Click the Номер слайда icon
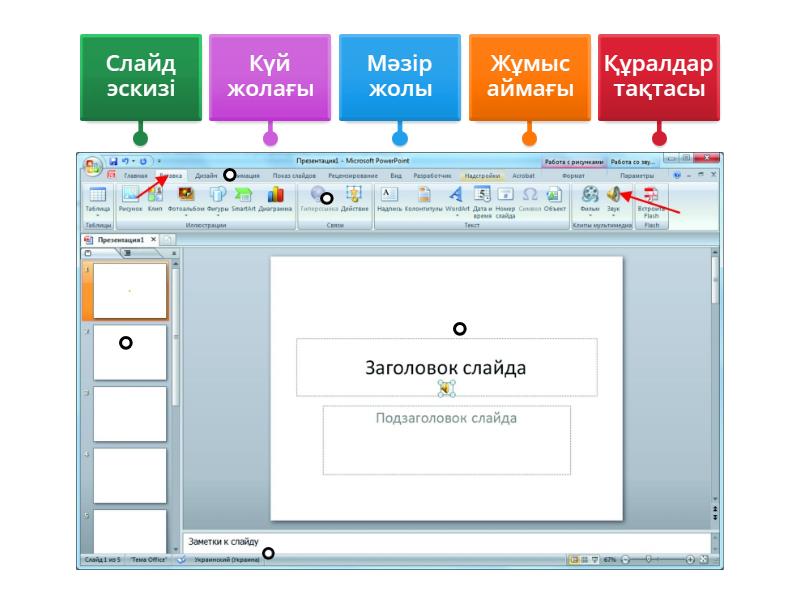Screen dimensions: 800x600 click(x=505, y=202)
